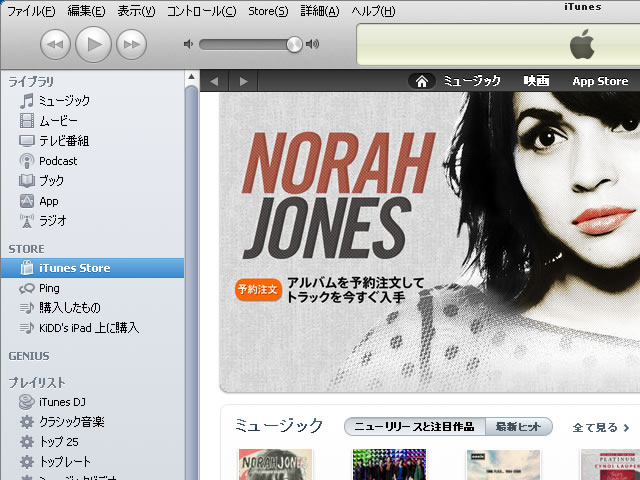Image resolution: width=640 pixels, height=480 pixels.
Task: Select テレビ番組 TV icon in library
Action: click(x=27, y=141)
